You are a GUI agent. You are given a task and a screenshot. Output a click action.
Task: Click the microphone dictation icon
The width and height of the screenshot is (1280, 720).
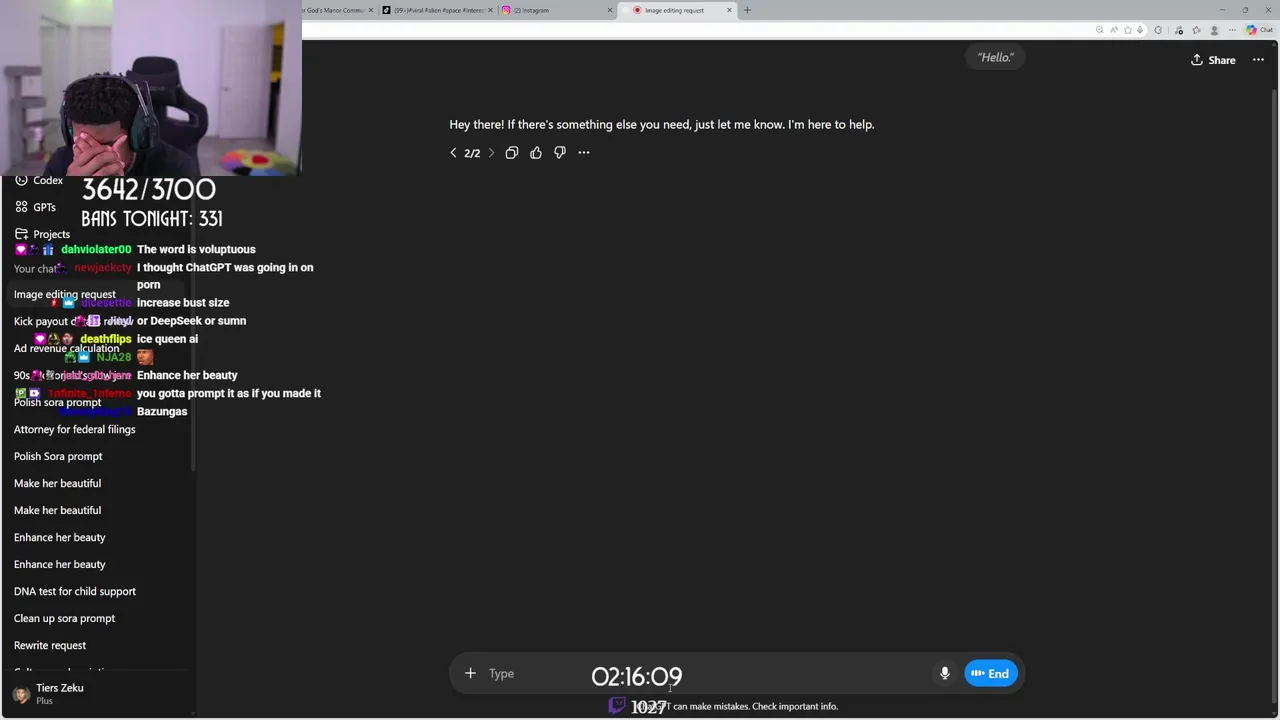click(x=944, y=673)
